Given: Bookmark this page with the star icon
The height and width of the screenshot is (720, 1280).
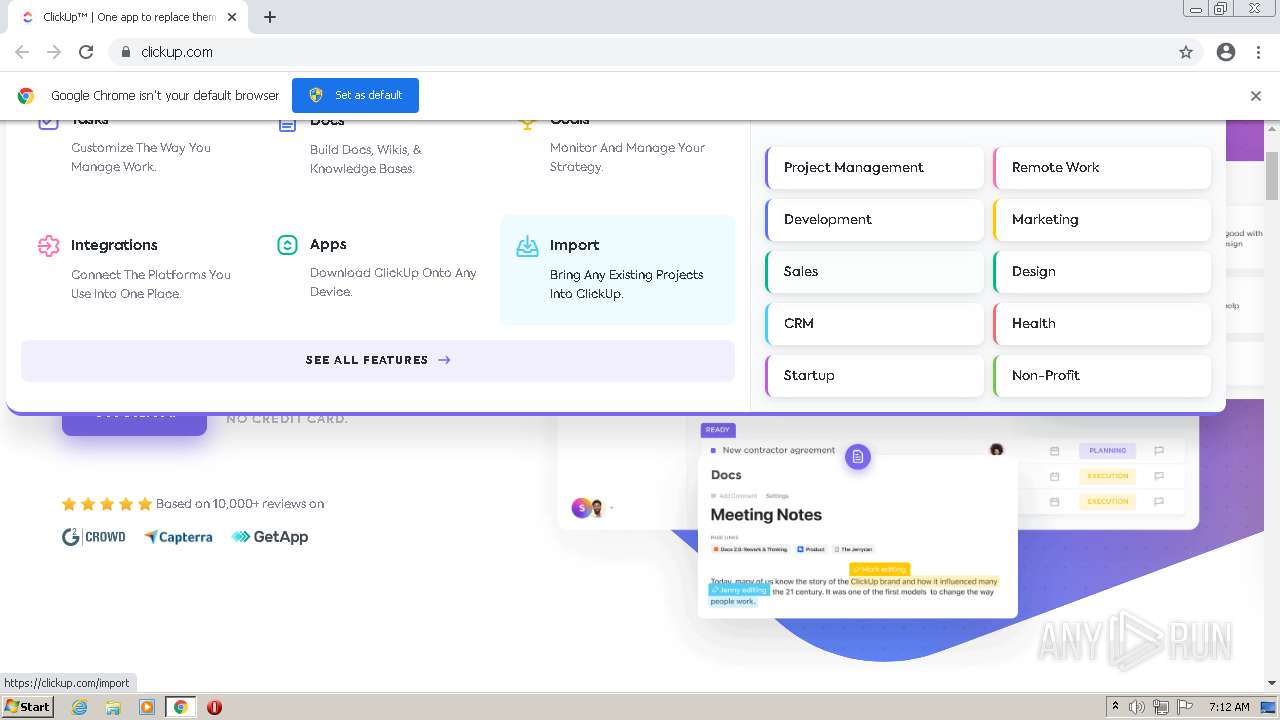Looking at the screenshot, I should pyautogui.click(x=1186, y=52).
